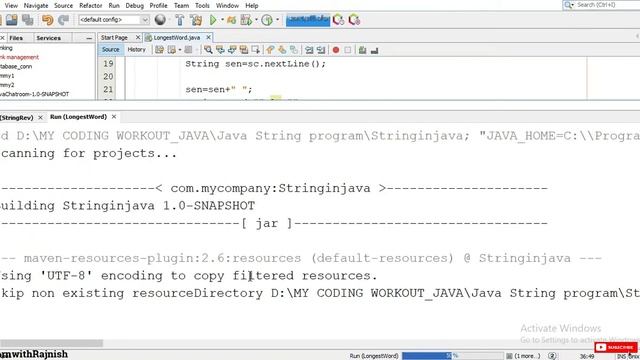
Task: Click the '(1 more...)' status bar link
Action: click(527, 356)
